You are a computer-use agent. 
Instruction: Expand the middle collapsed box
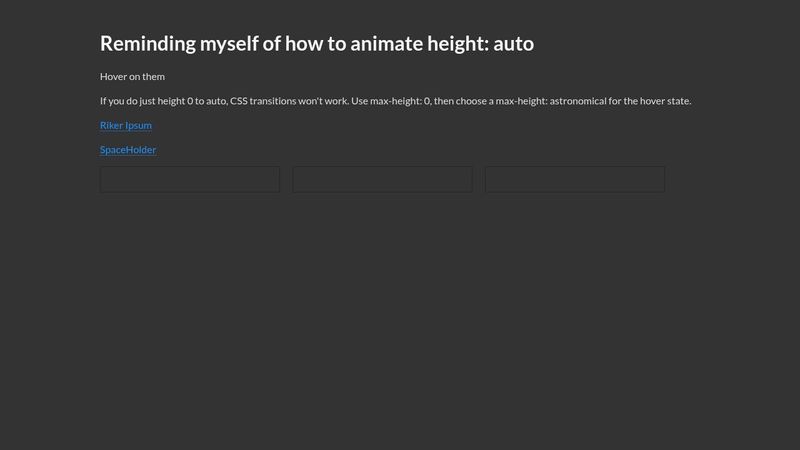coord(382,179)
